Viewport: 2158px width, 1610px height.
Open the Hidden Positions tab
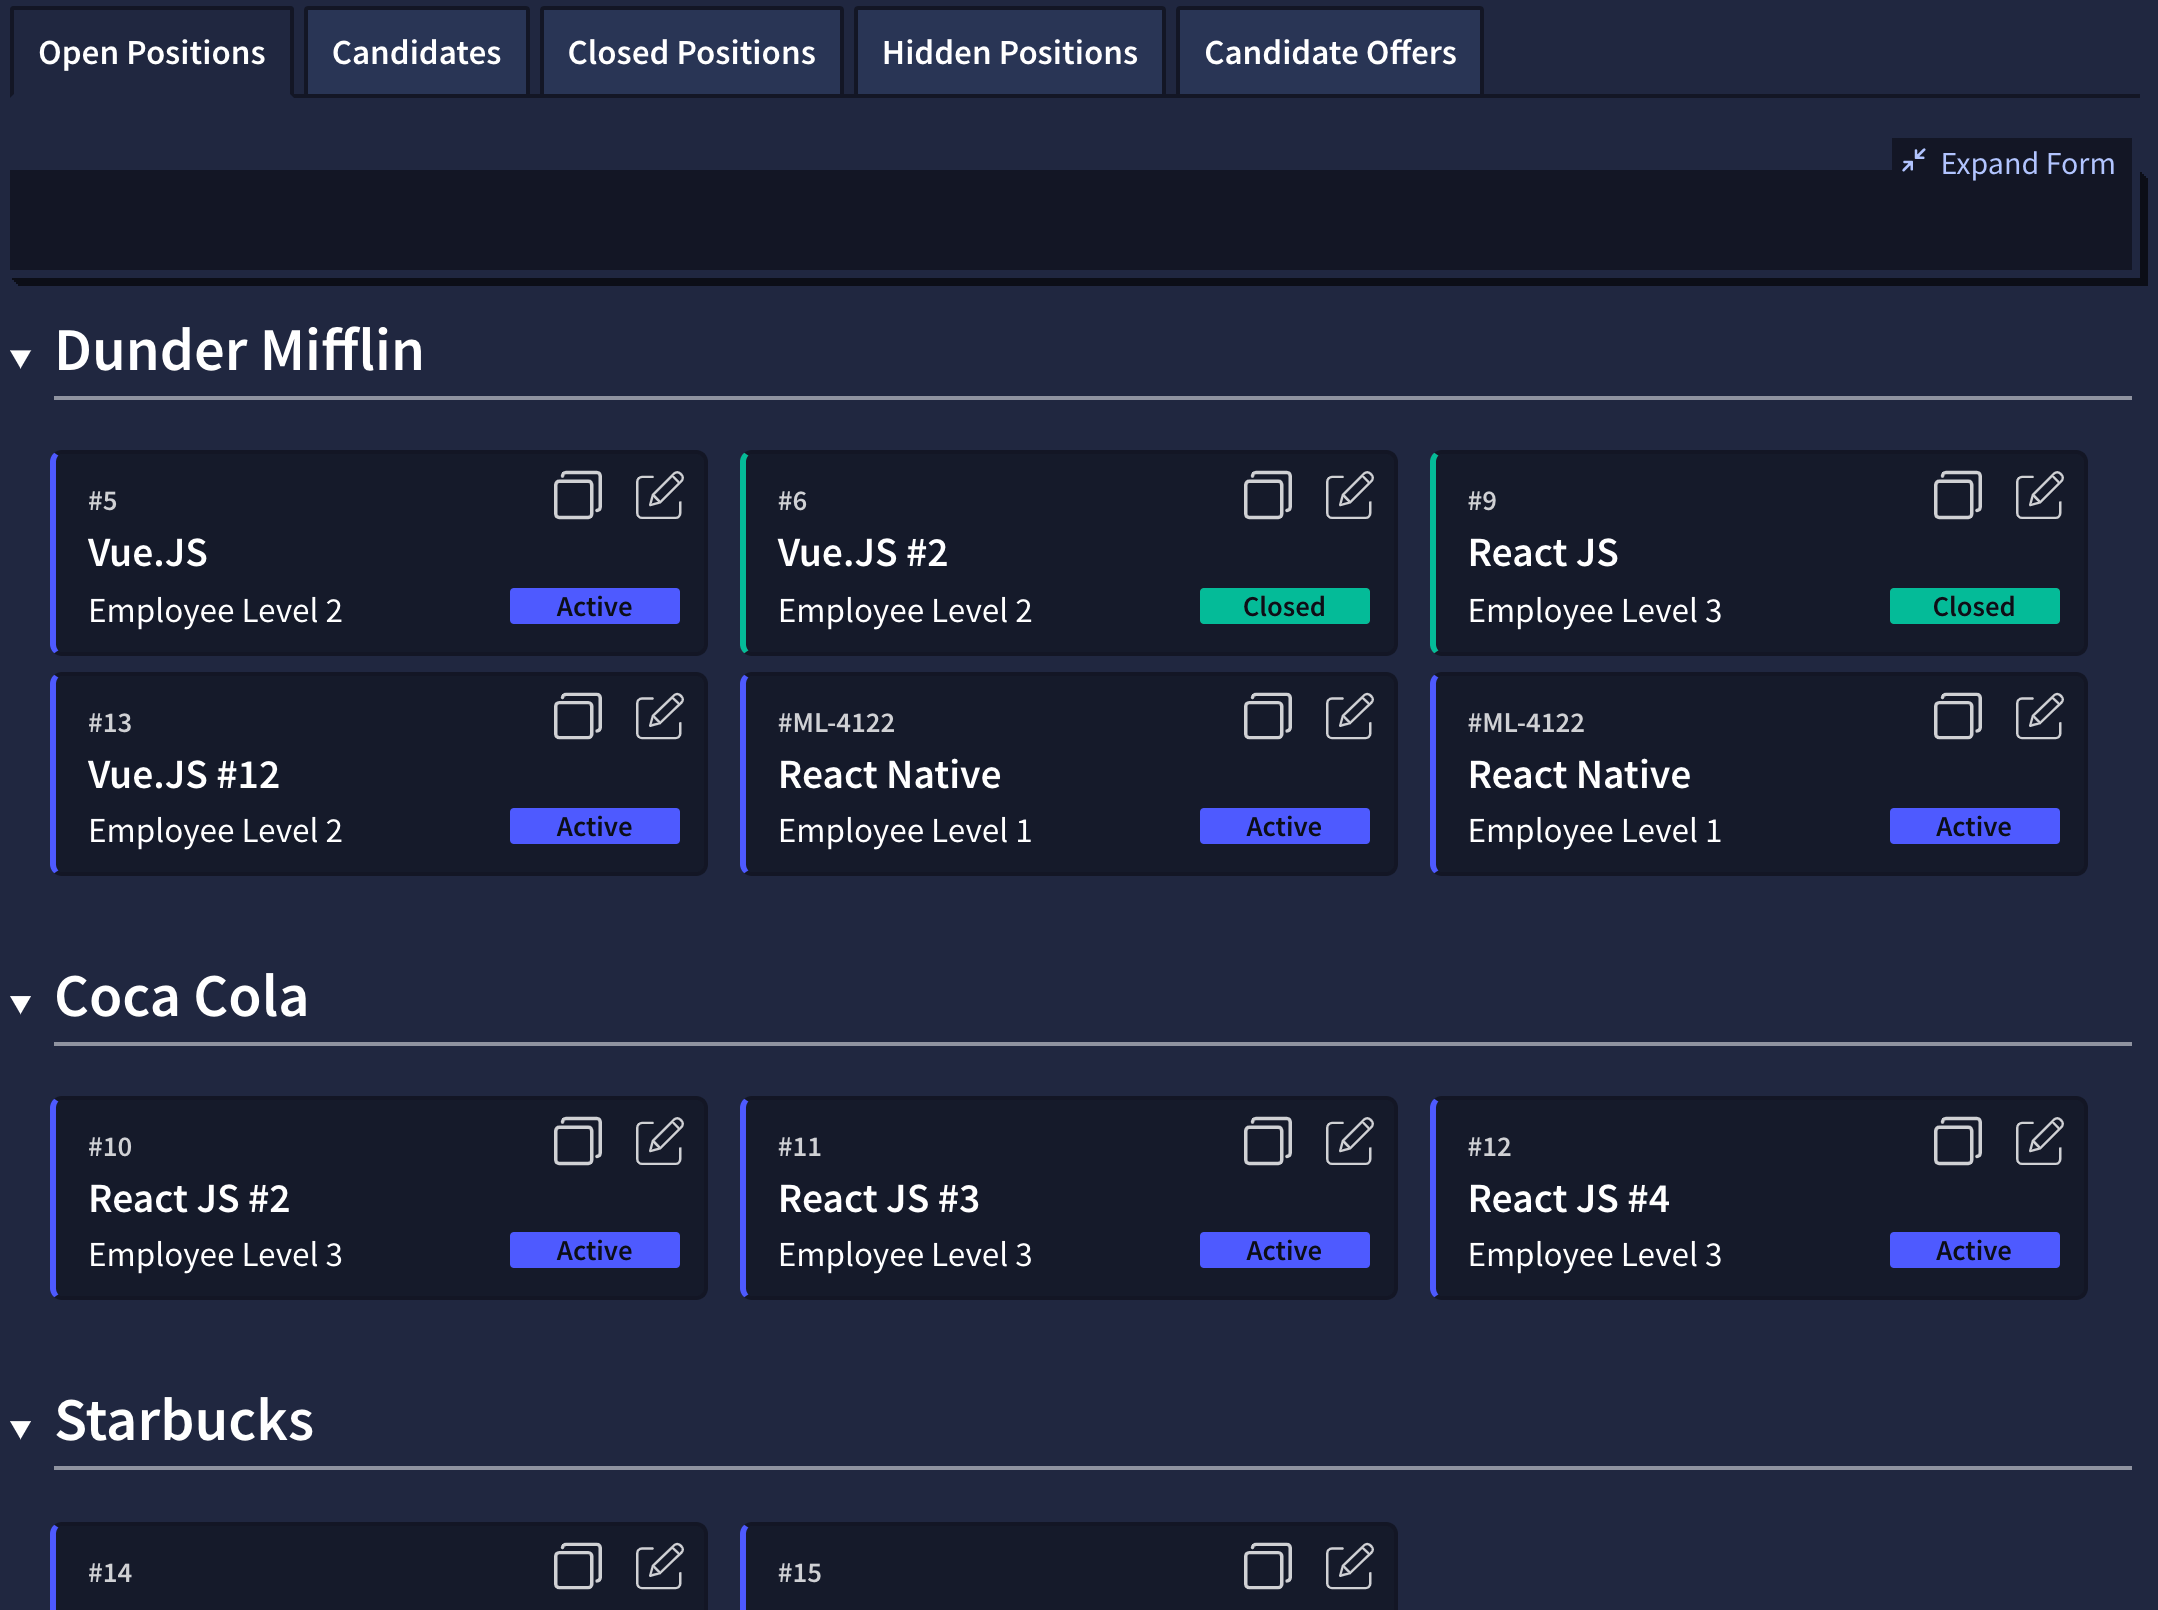1010,52
